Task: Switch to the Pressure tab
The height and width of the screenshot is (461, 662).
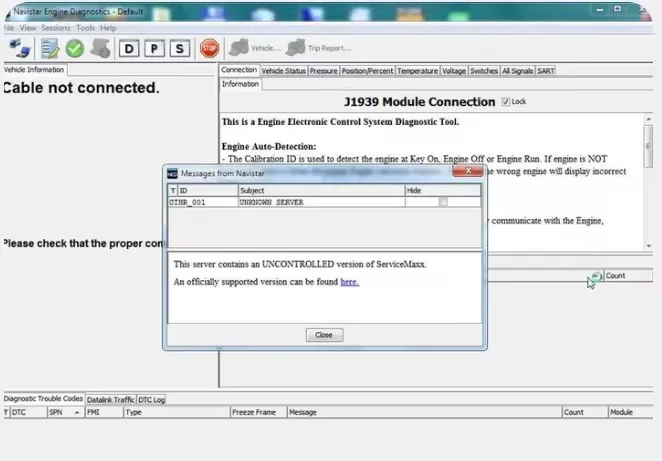Action: tap(323, 71)
